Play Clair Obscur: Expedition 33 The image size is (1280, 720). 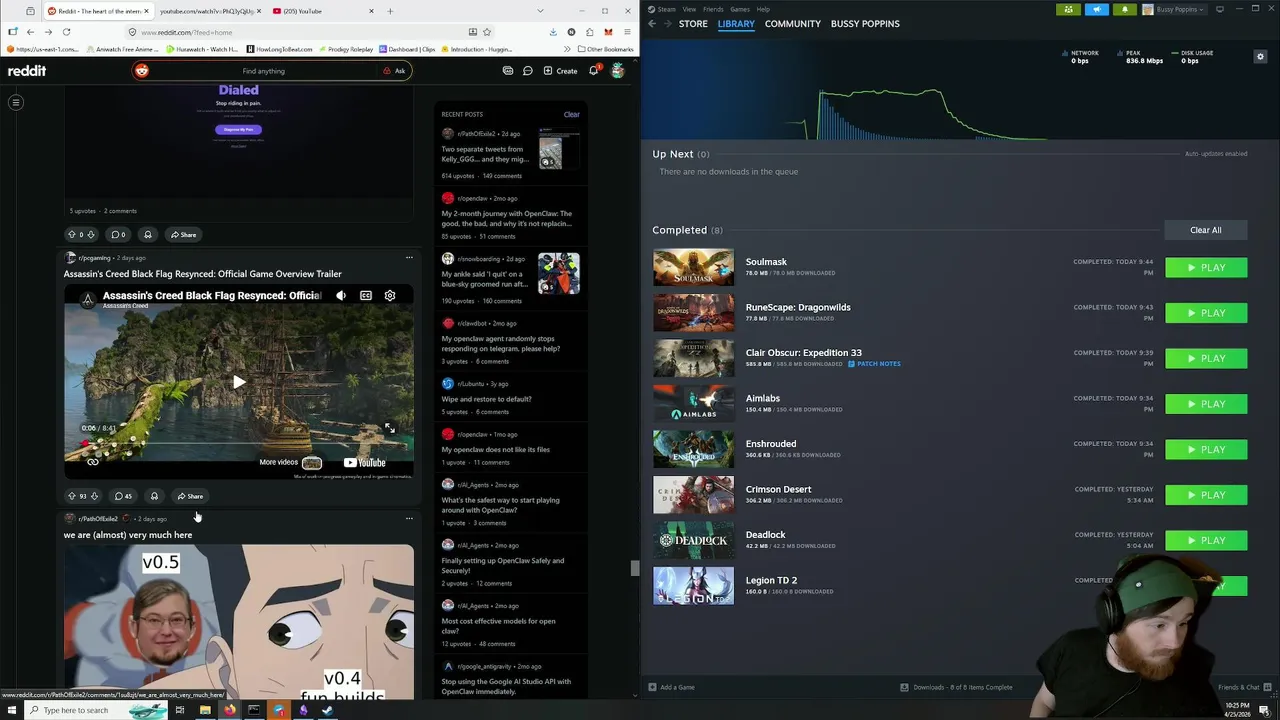(1206, 359)
